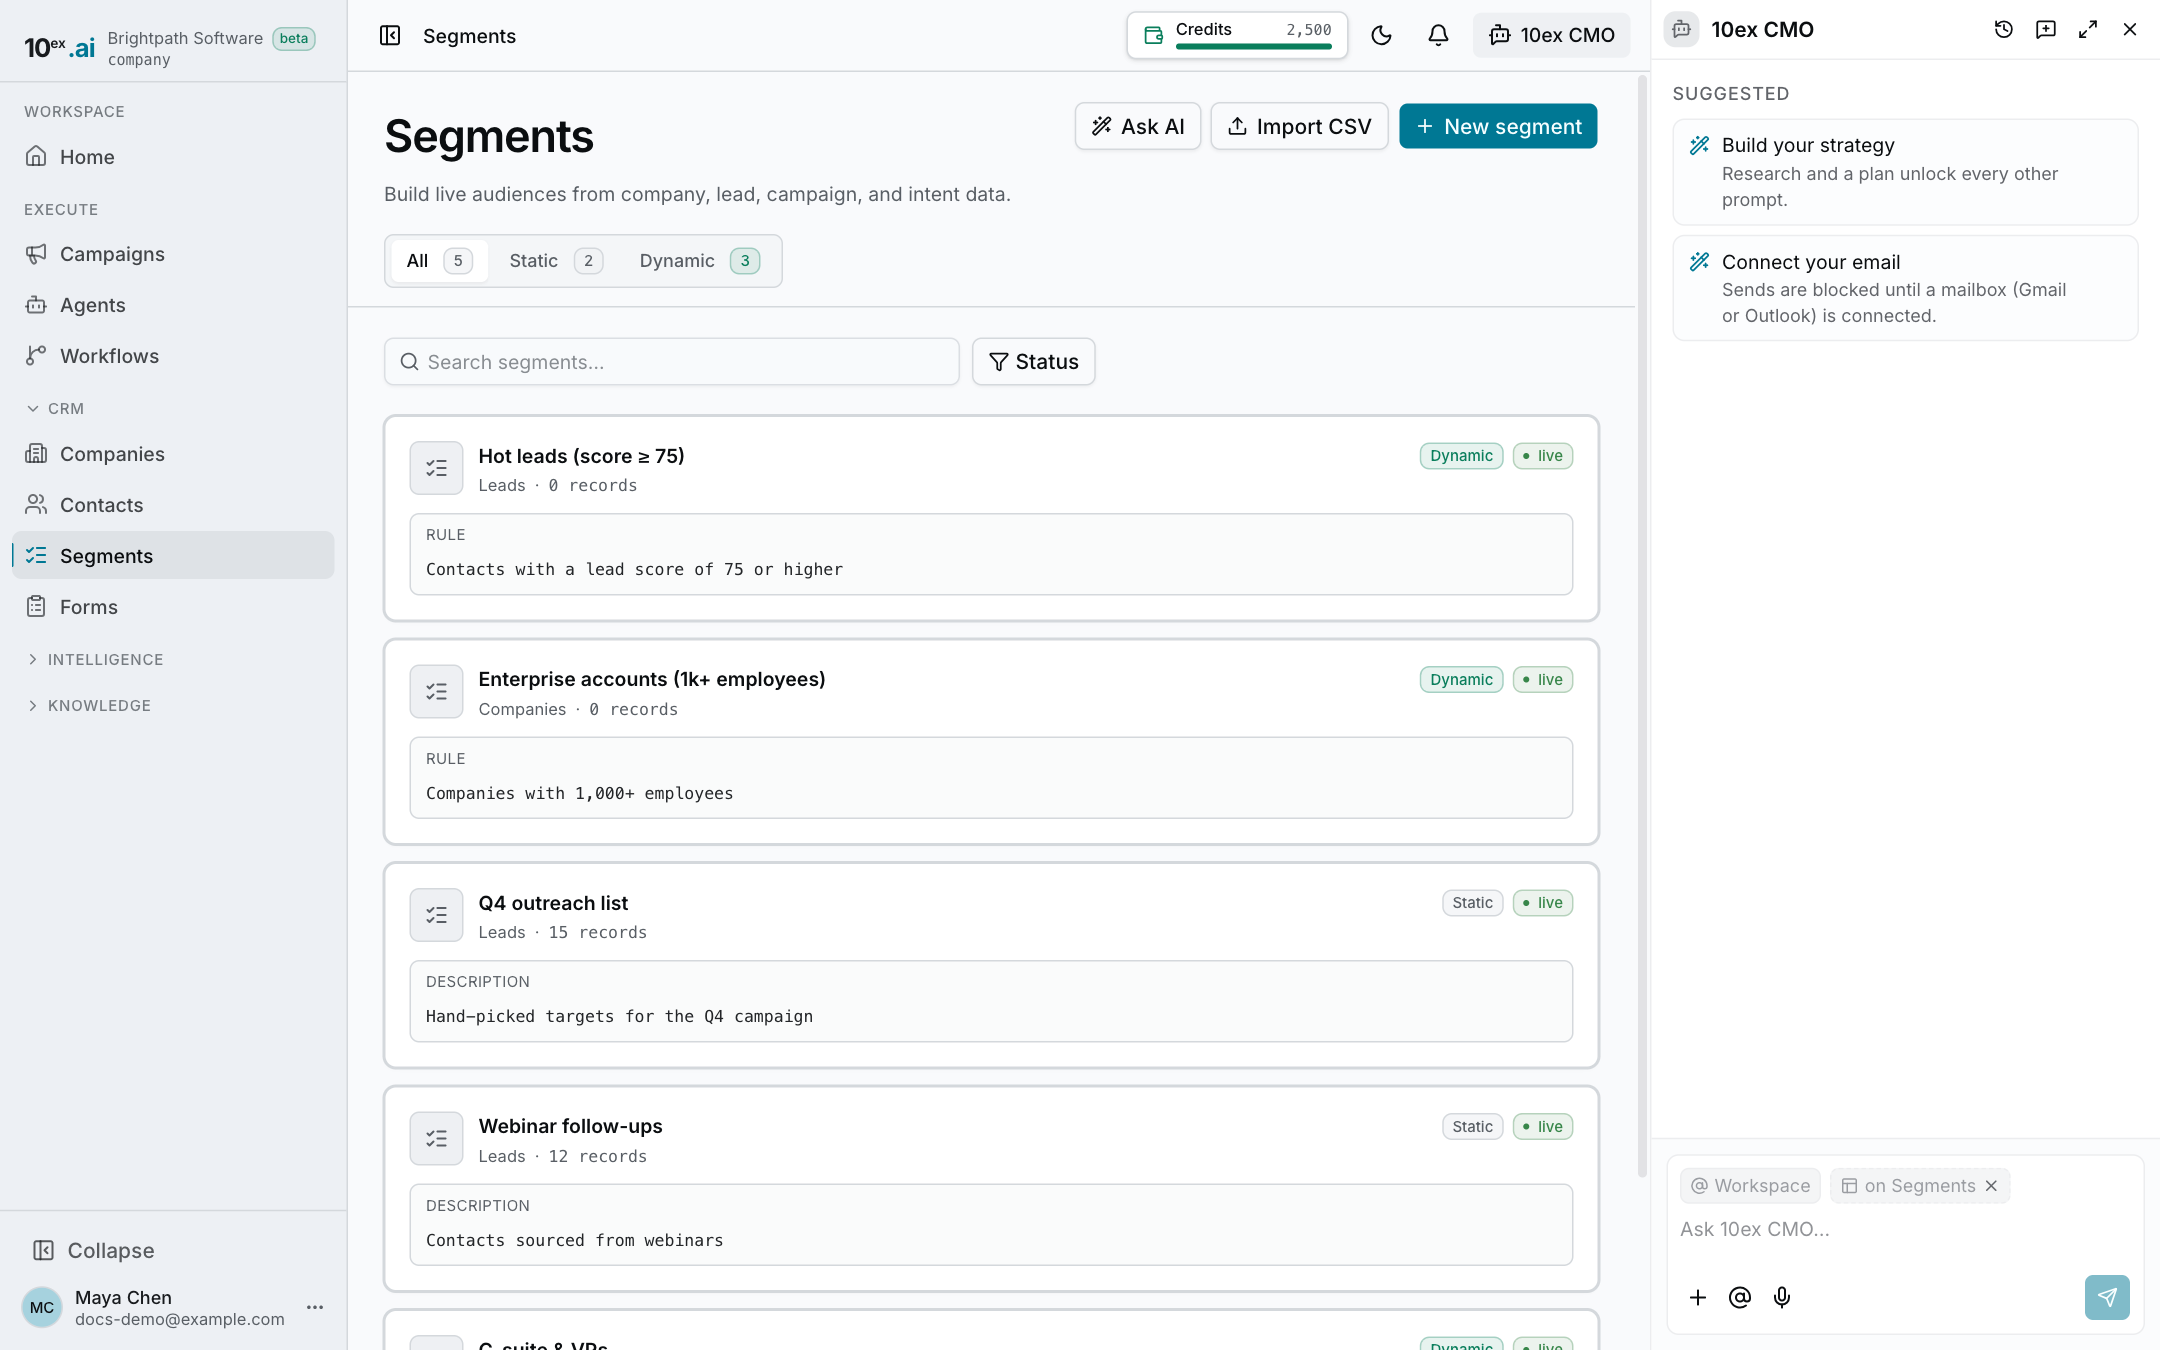
Task: Open Maya Chen account options menu
Action: click(x=315, y=1307)
